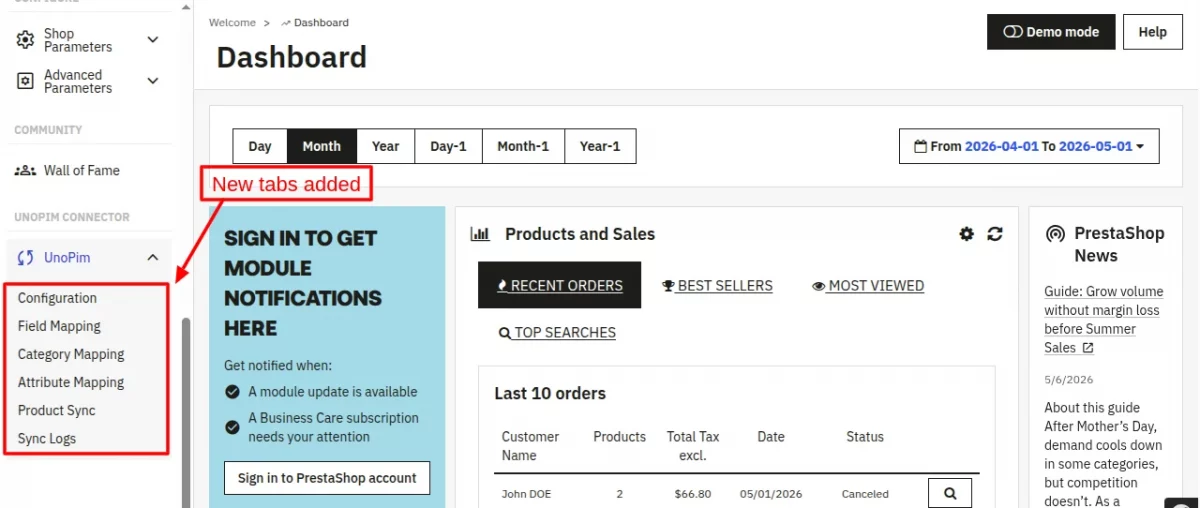Click the sidebar vertical scrollbar
1200x508 pixels.
click(x=186, y=412)
